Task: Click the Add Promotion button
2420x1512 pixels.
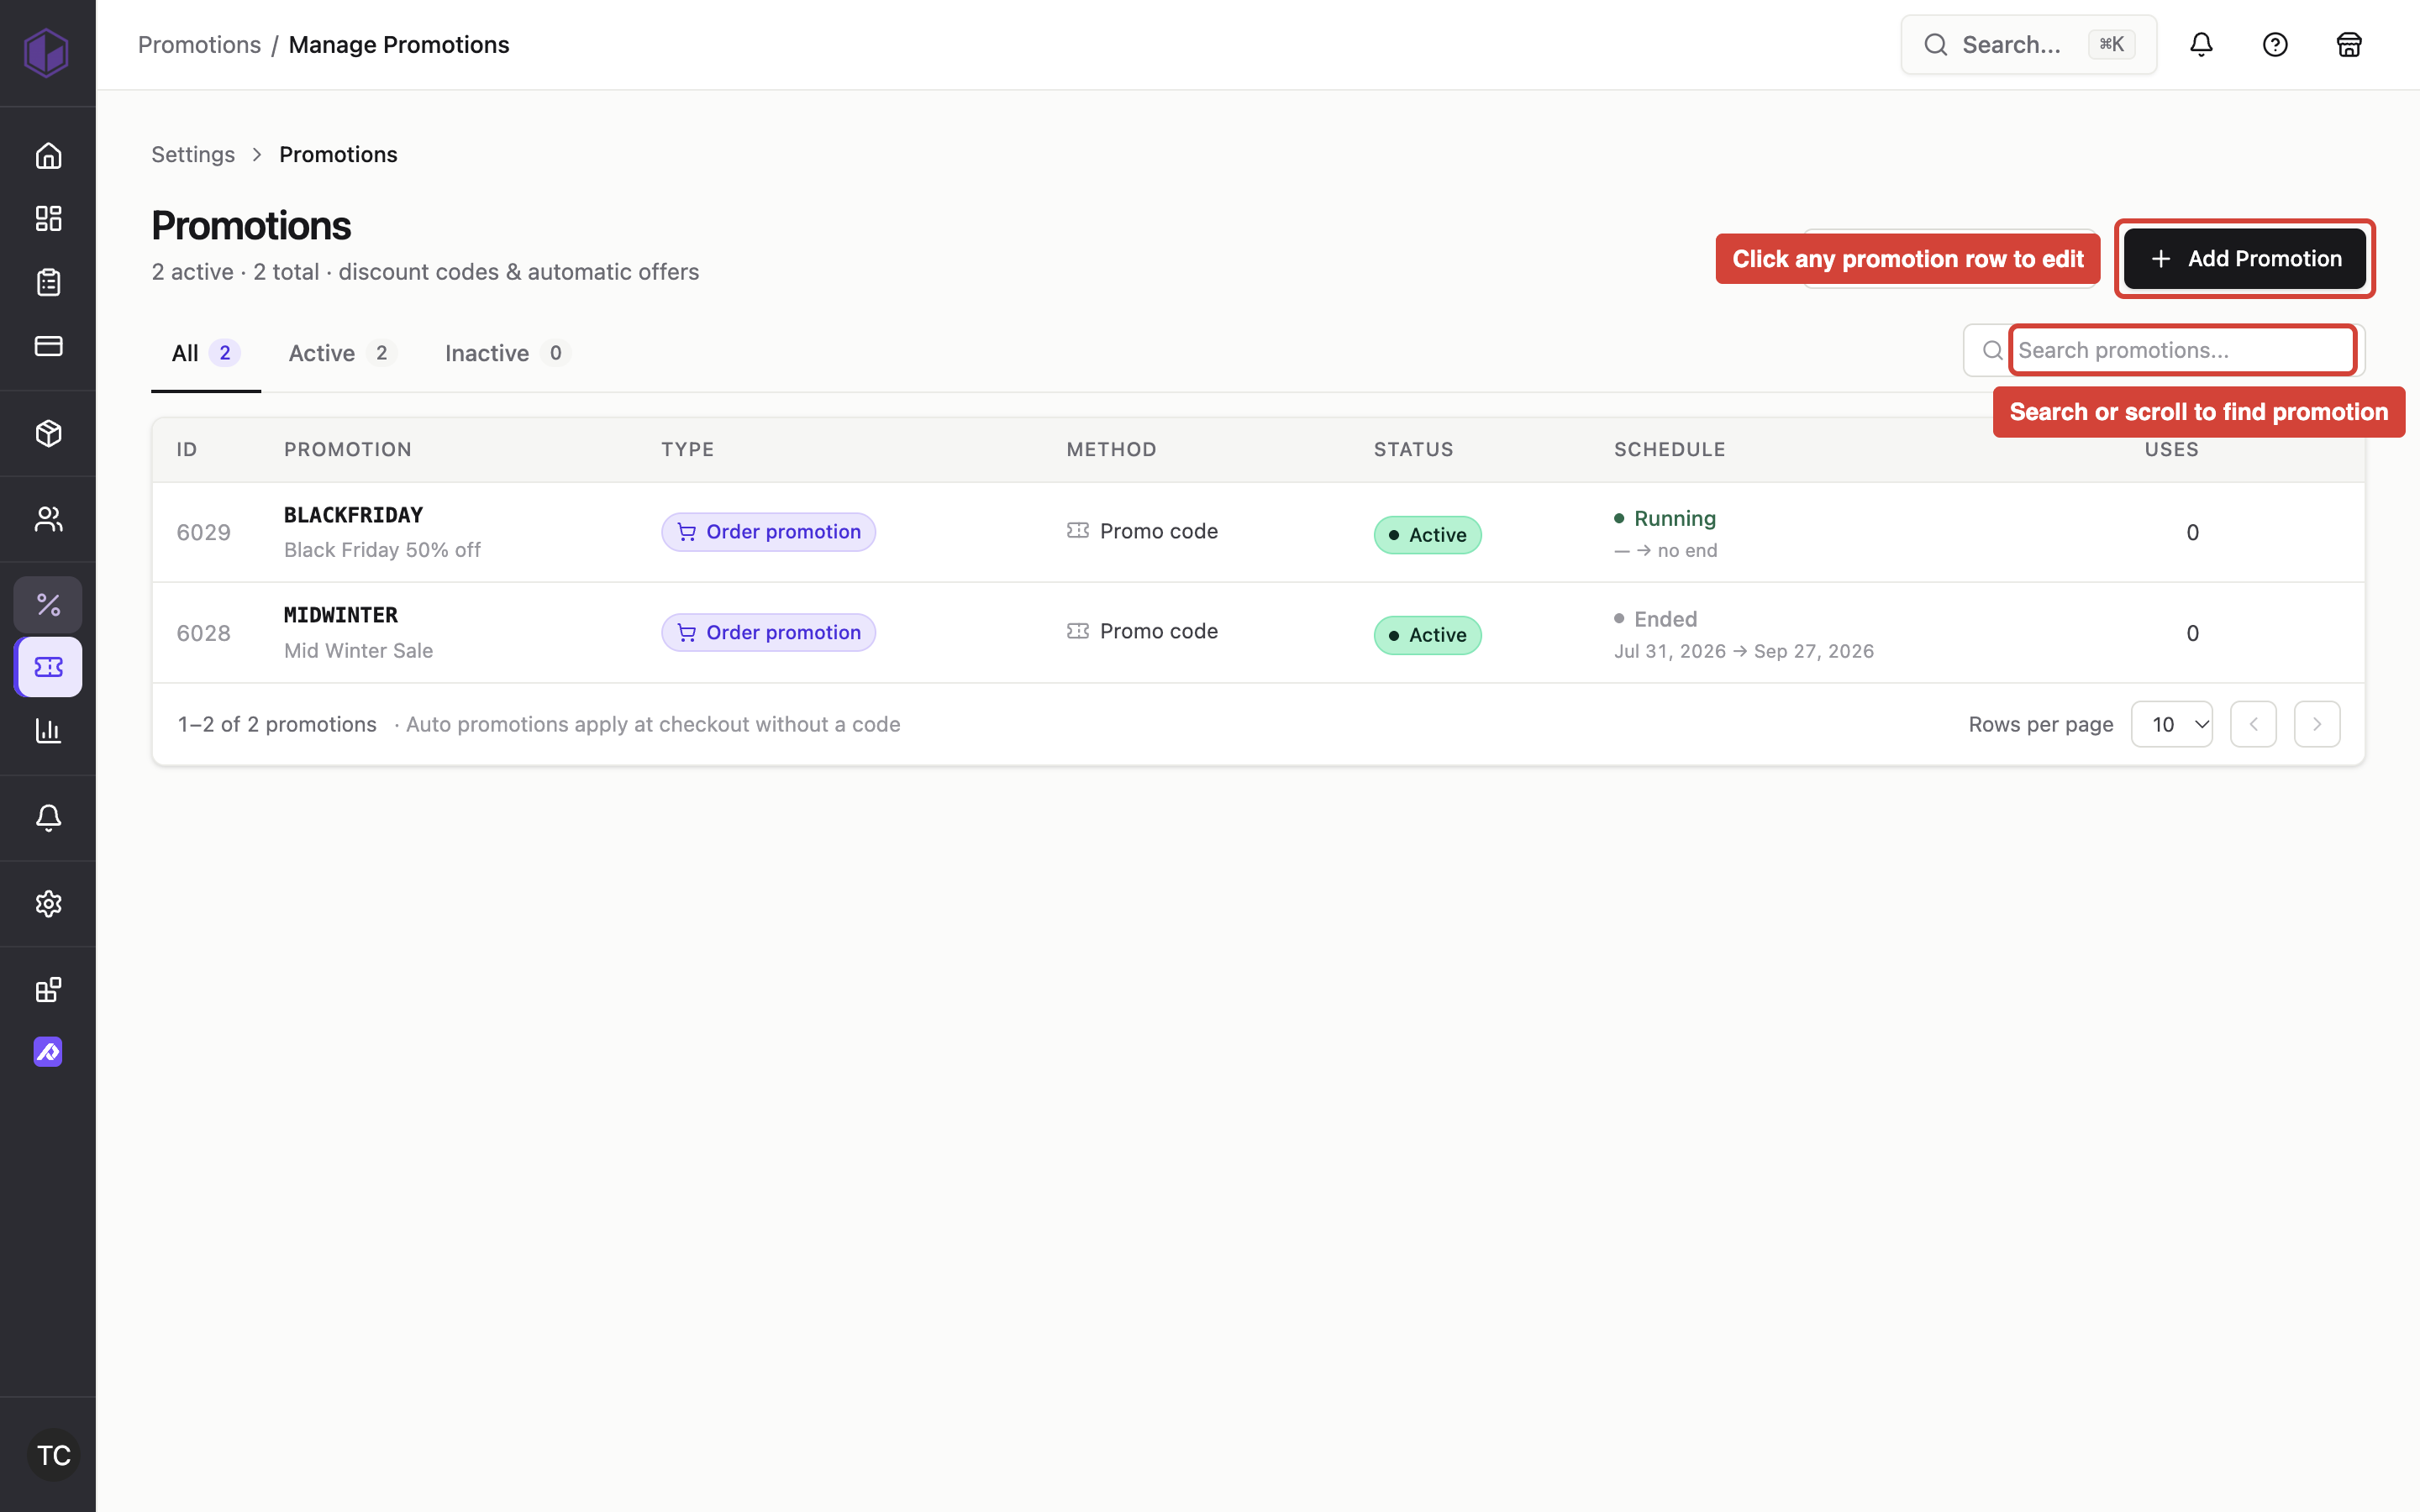Action: point(2245,259)
